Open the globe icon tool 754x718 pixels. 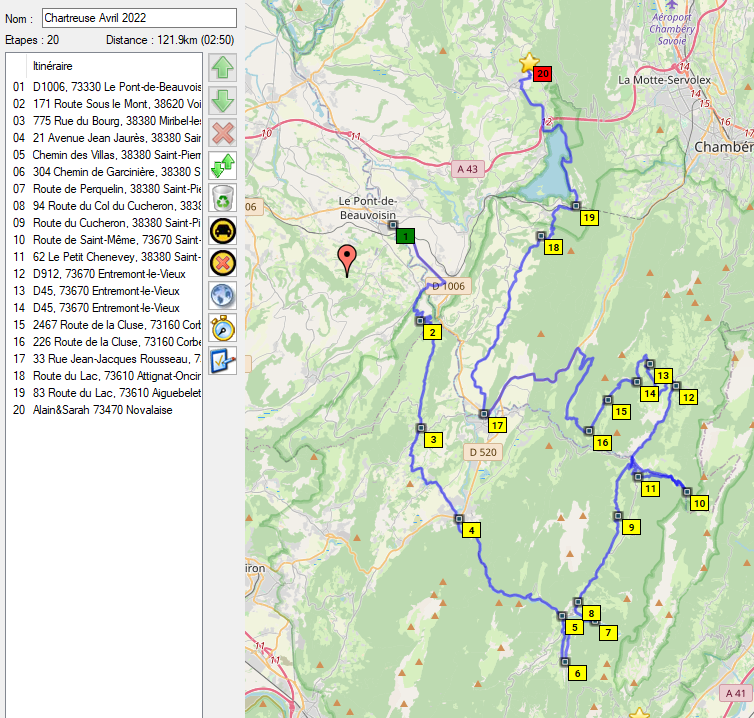tap(223, 296)
